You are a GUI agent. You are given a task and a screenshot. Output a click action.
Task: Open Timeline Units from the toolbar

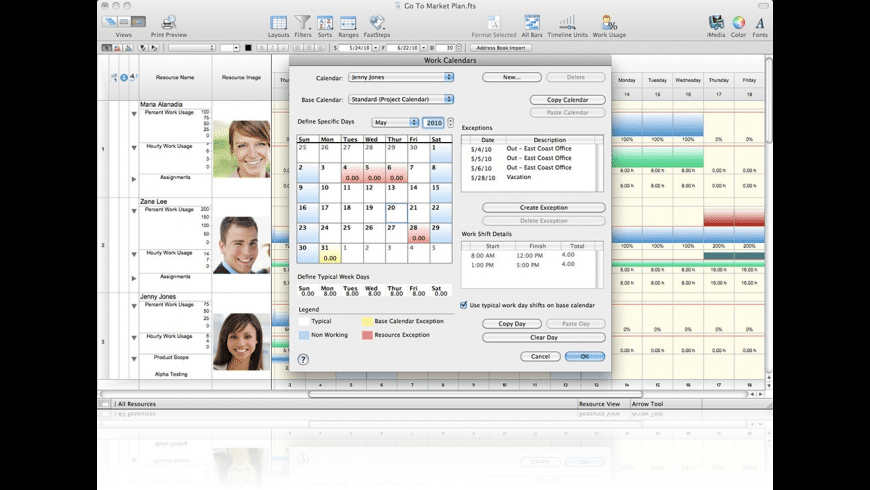click(567, 23)
